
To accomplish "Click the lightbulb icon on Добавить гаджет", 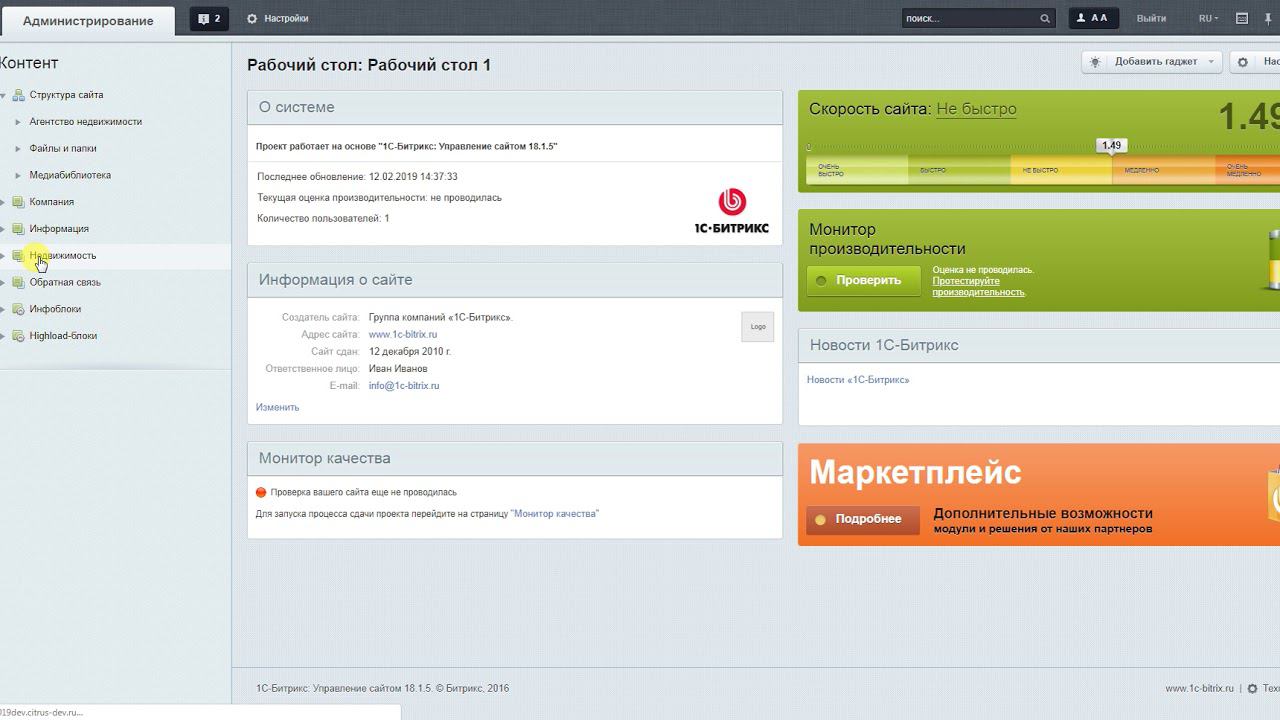I will point(1095,62).
